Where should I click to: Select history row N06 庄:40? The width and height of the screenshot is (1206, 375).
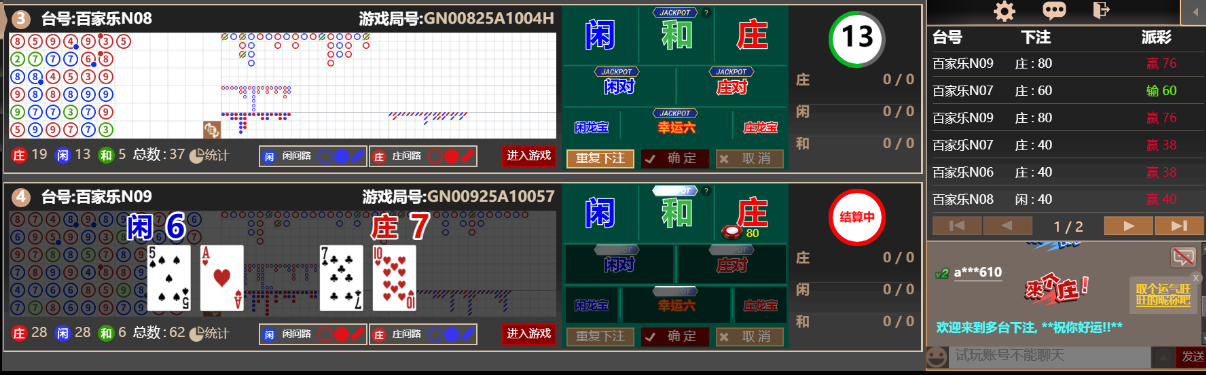(1067, 172)
